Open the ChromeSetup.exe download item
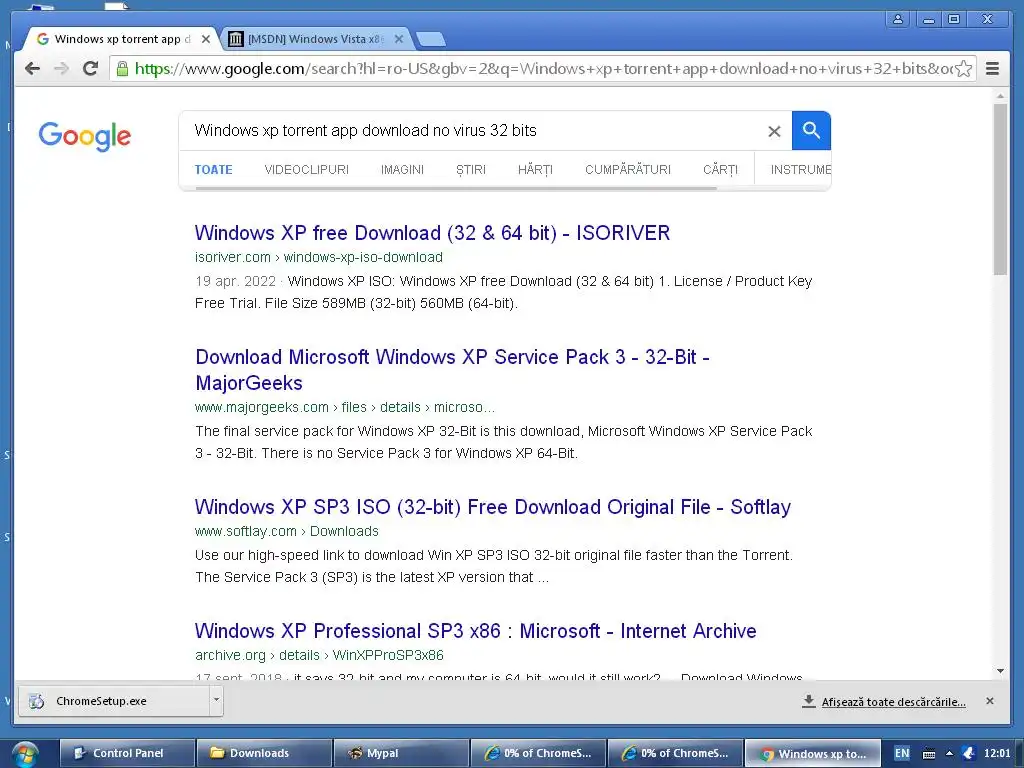The height and width of the screenshot is (768, 1024). tap(114, 701)
